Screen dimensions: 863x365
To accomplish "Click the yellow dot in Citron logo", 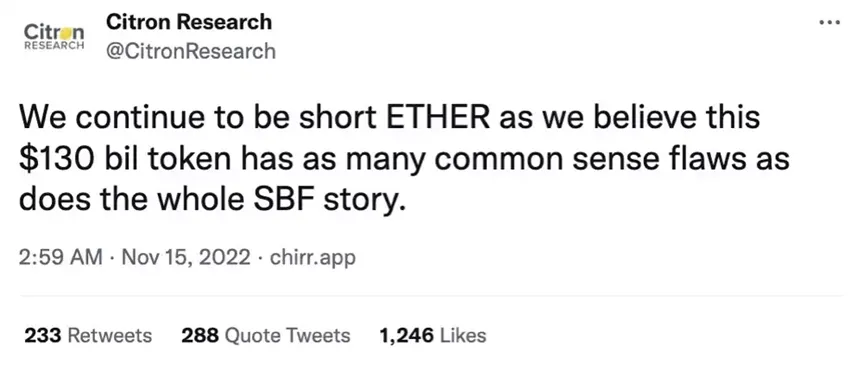I will click(x=65, y=33).
